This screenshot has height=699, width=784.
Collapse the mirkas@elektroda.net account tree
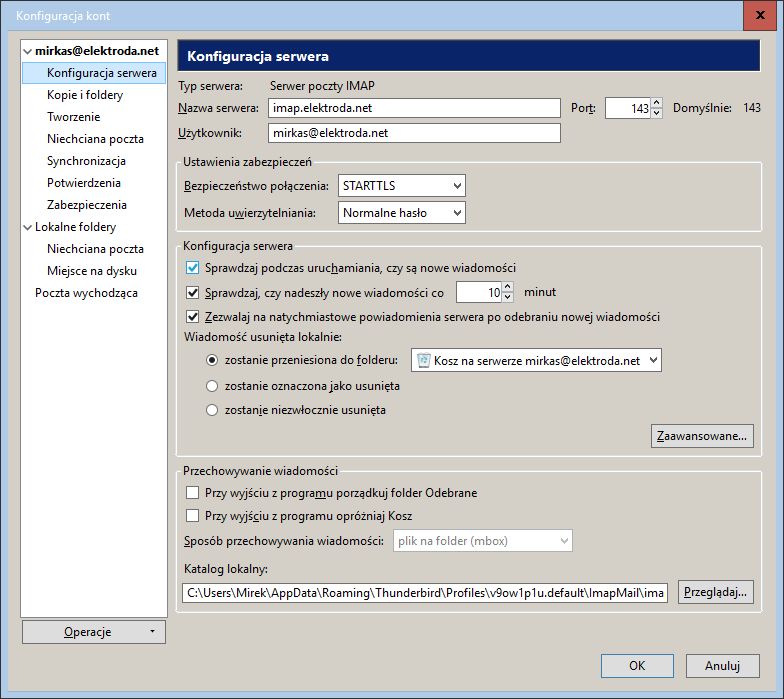pyautogui.click(x=28, y=51)
